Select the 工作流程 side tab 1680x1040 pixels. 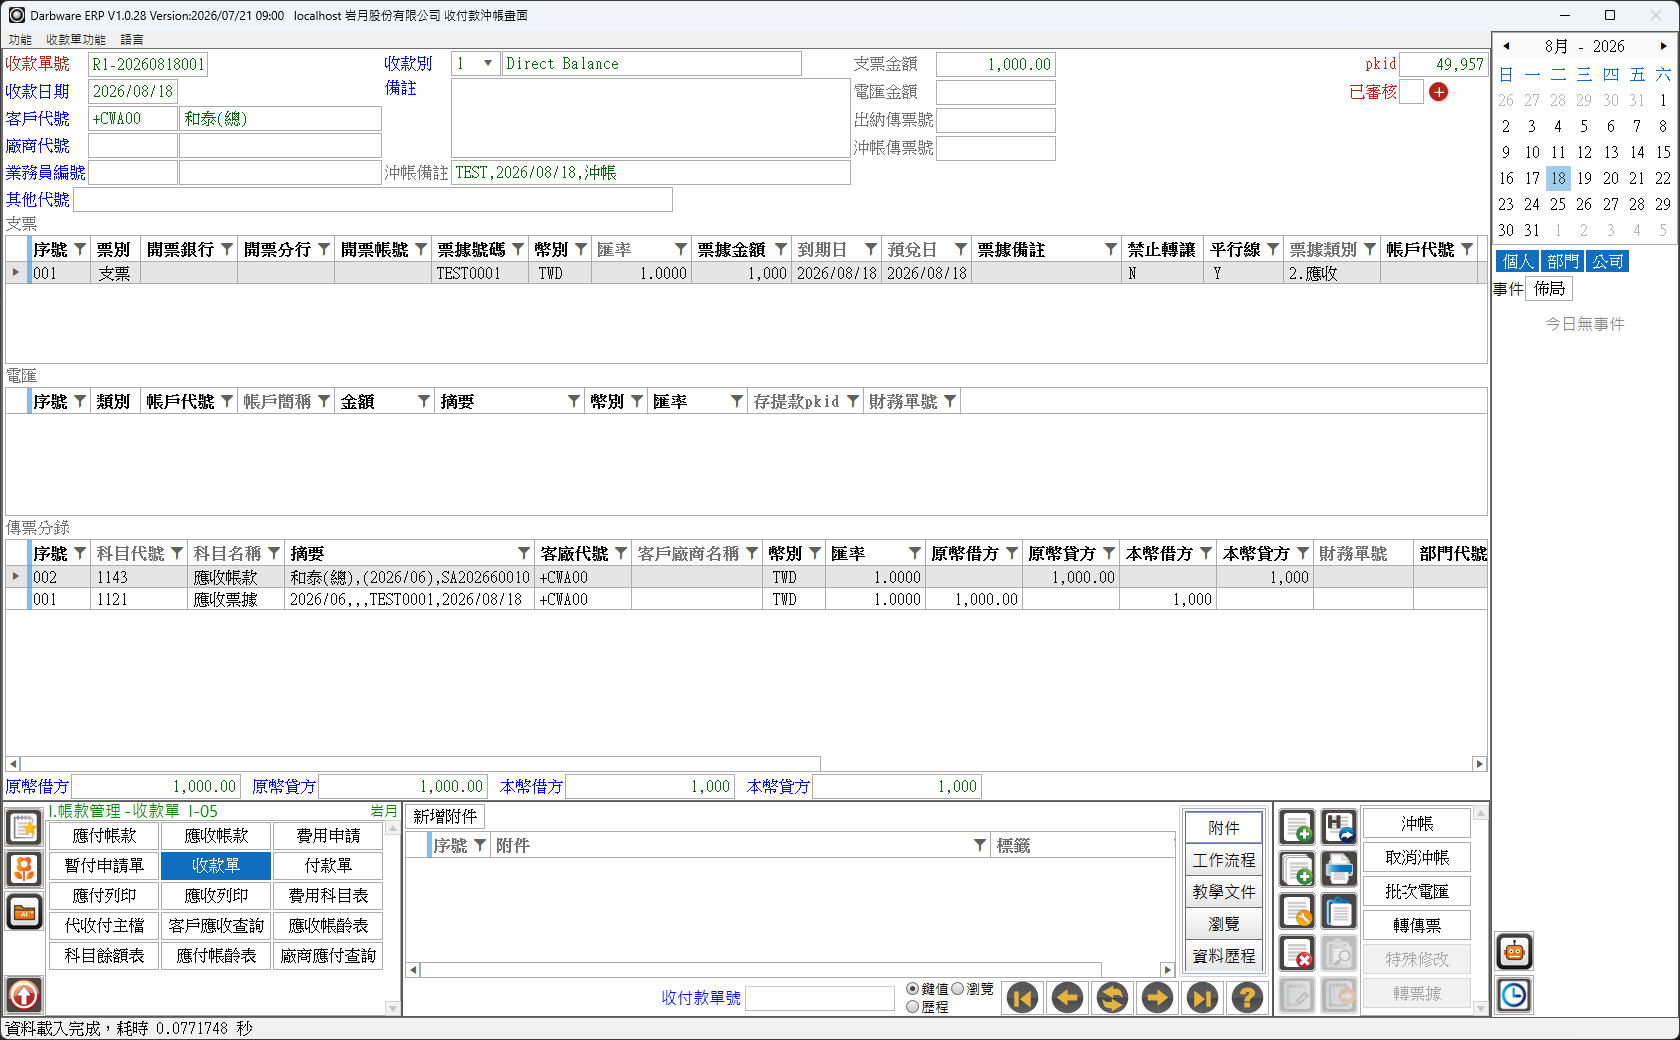tap(1224, 860)
